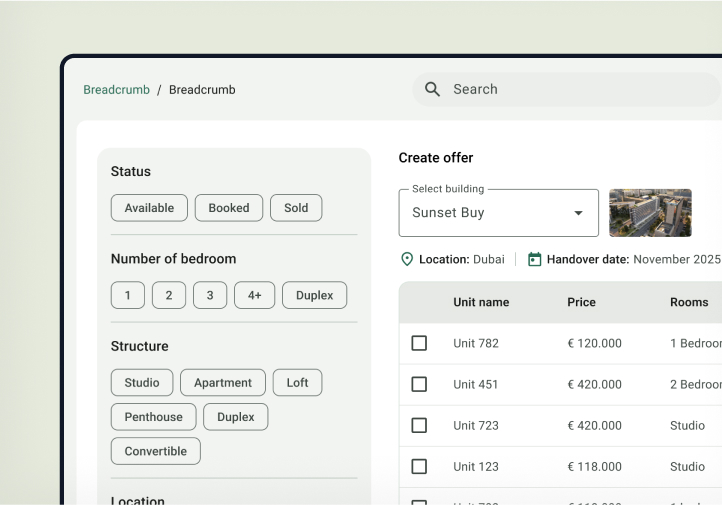Screen dimensions: 722x505
Task: Select the Convertible structure chip
Action: pyautogui.click(x=156, y=451)
